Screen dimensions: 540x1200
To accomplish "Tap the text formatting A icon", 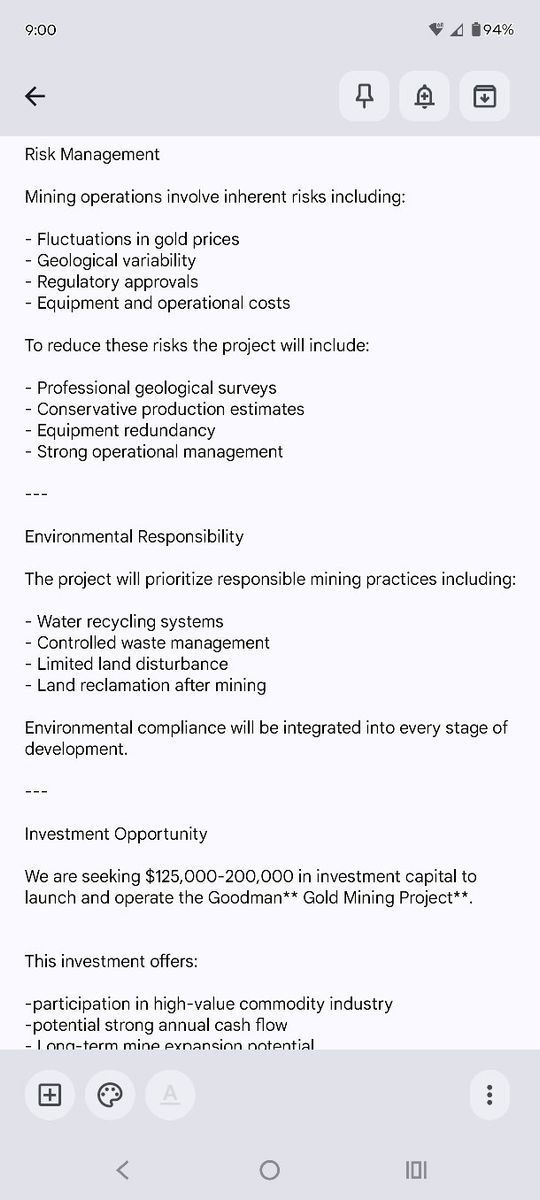I will tap(170, 1095).
